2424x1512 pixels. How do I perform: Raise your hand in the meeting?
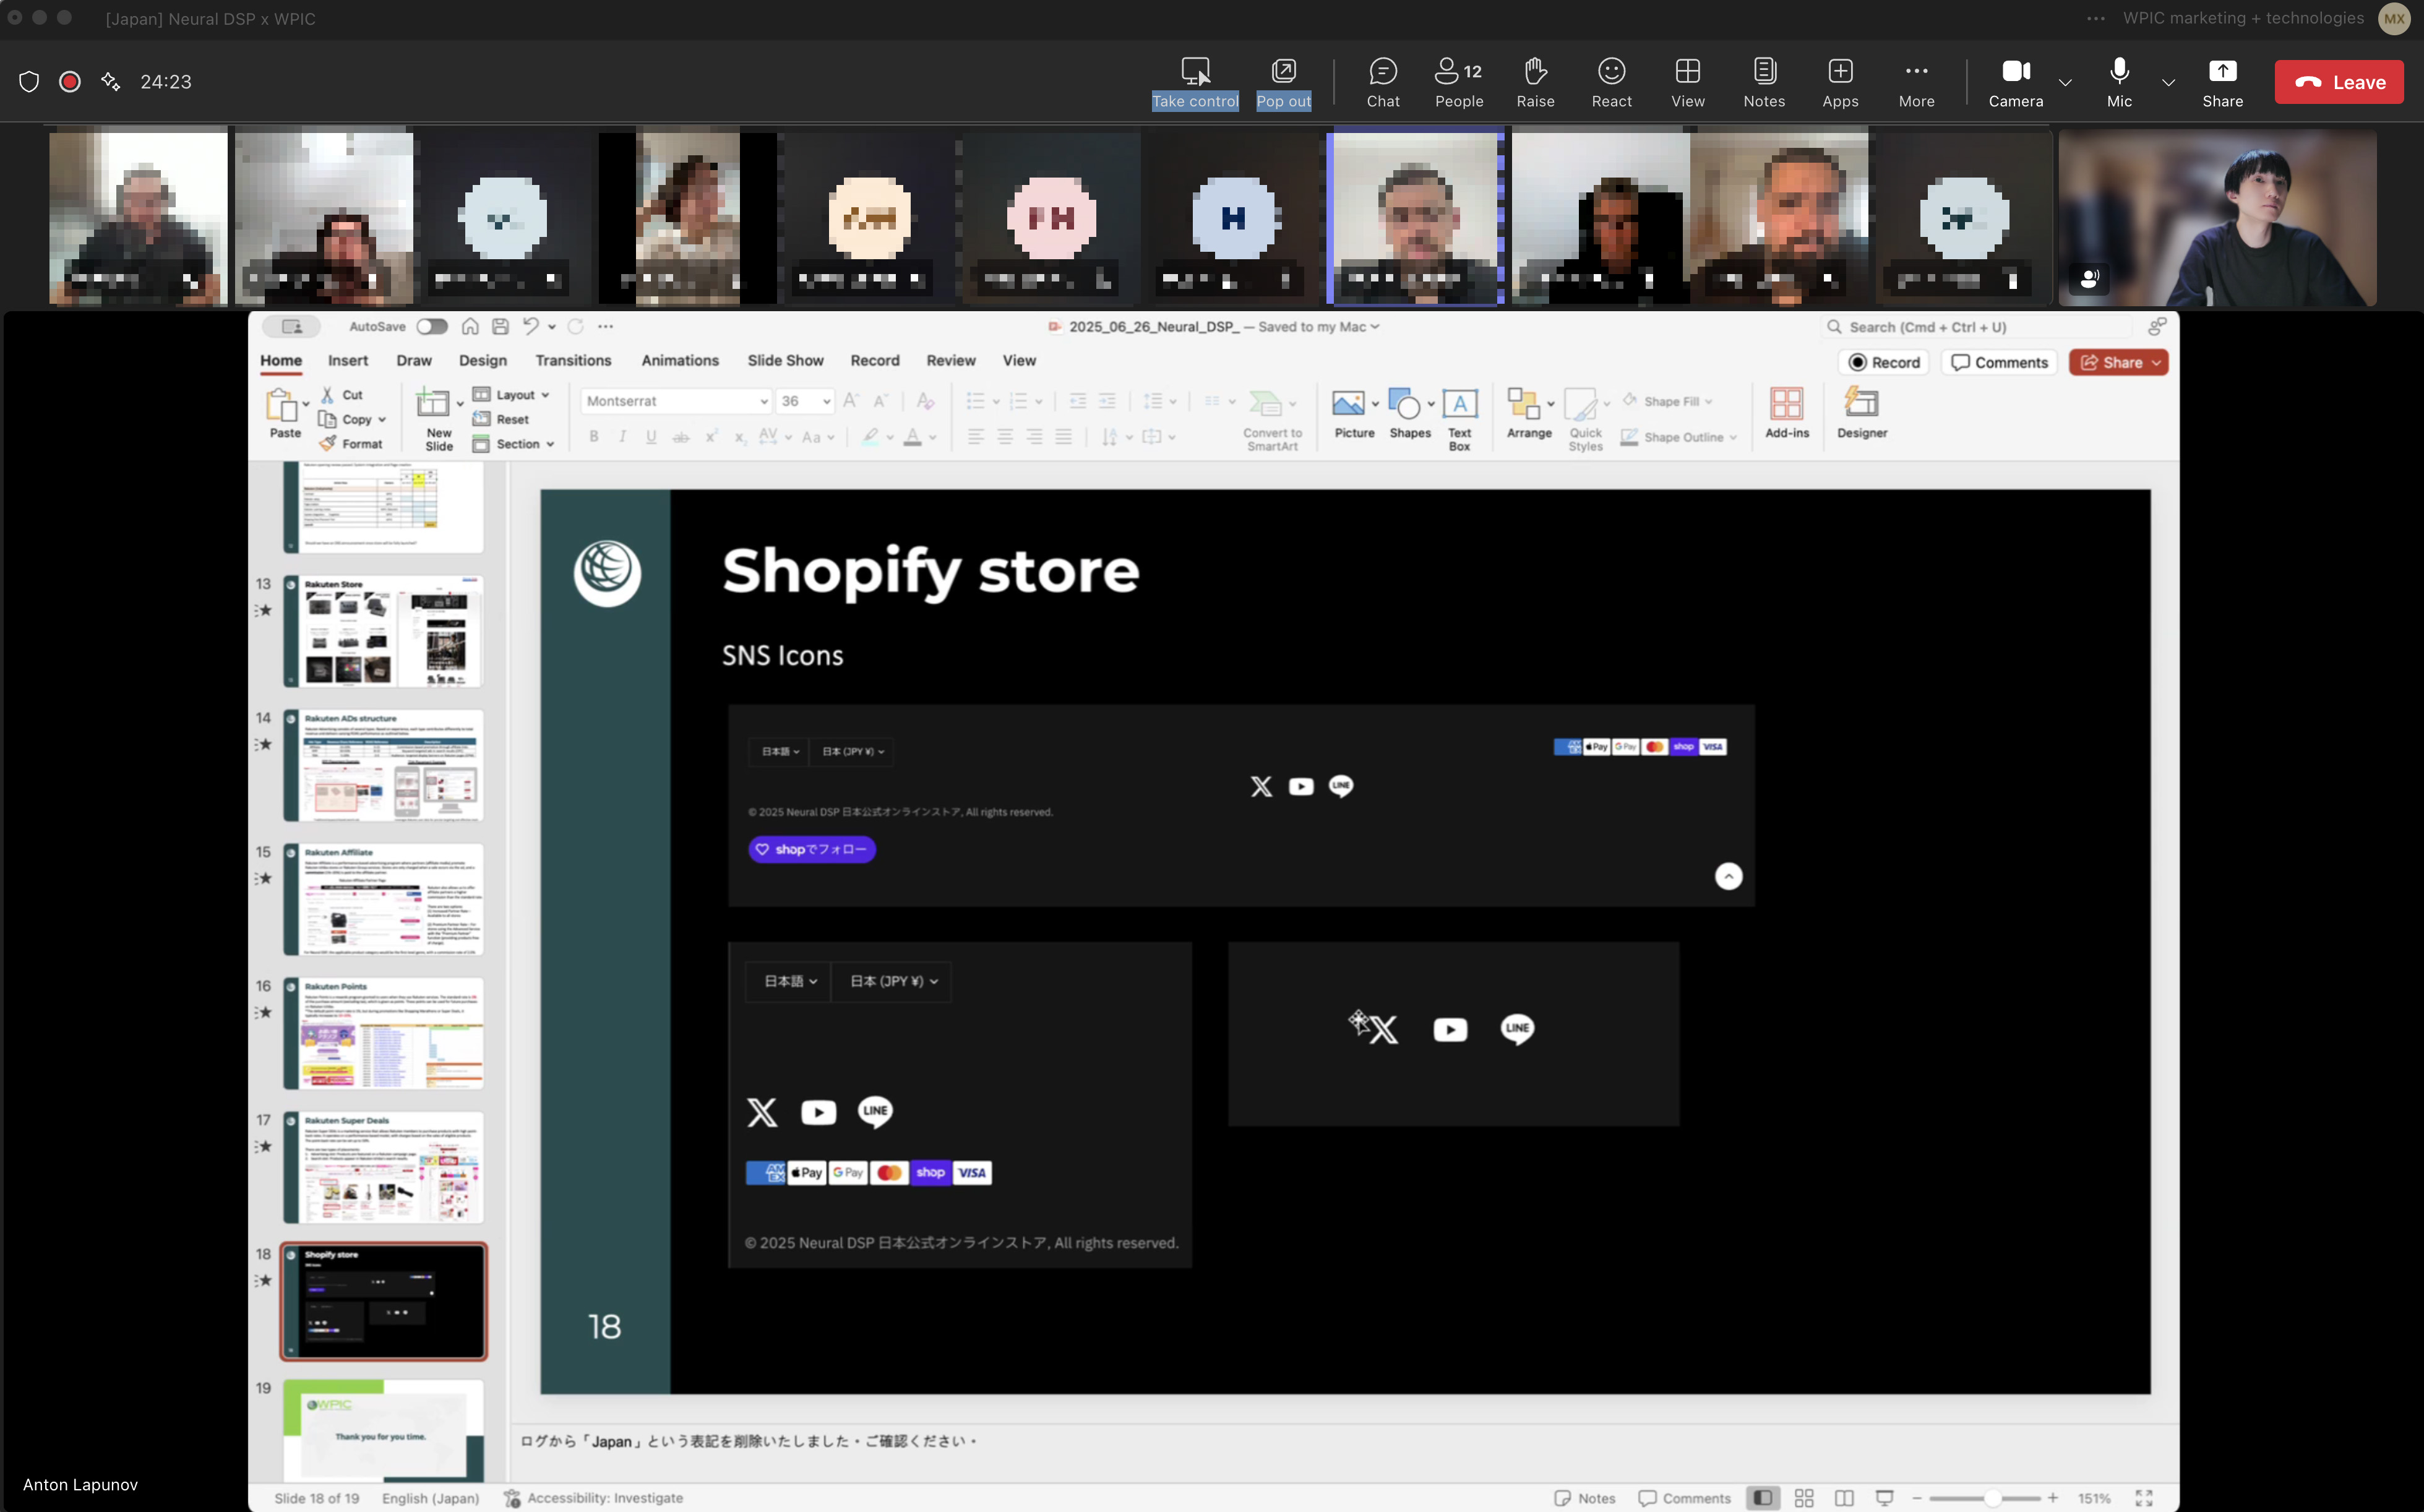[x=1535, y=82]
